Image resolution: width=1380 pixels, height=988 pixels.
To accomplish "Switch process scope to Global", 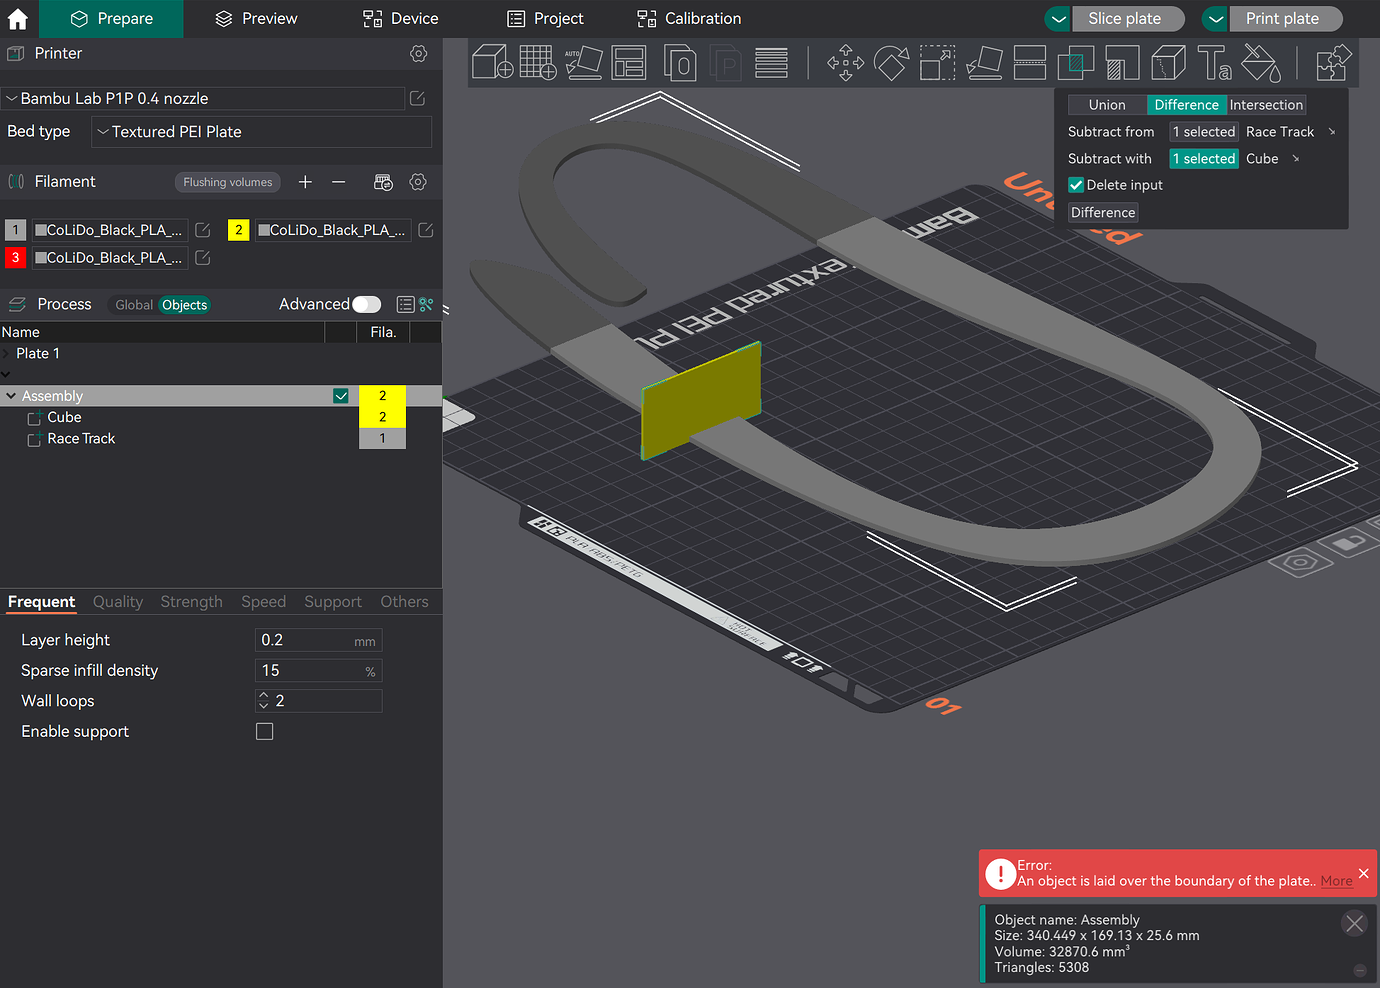I will 133,305.
